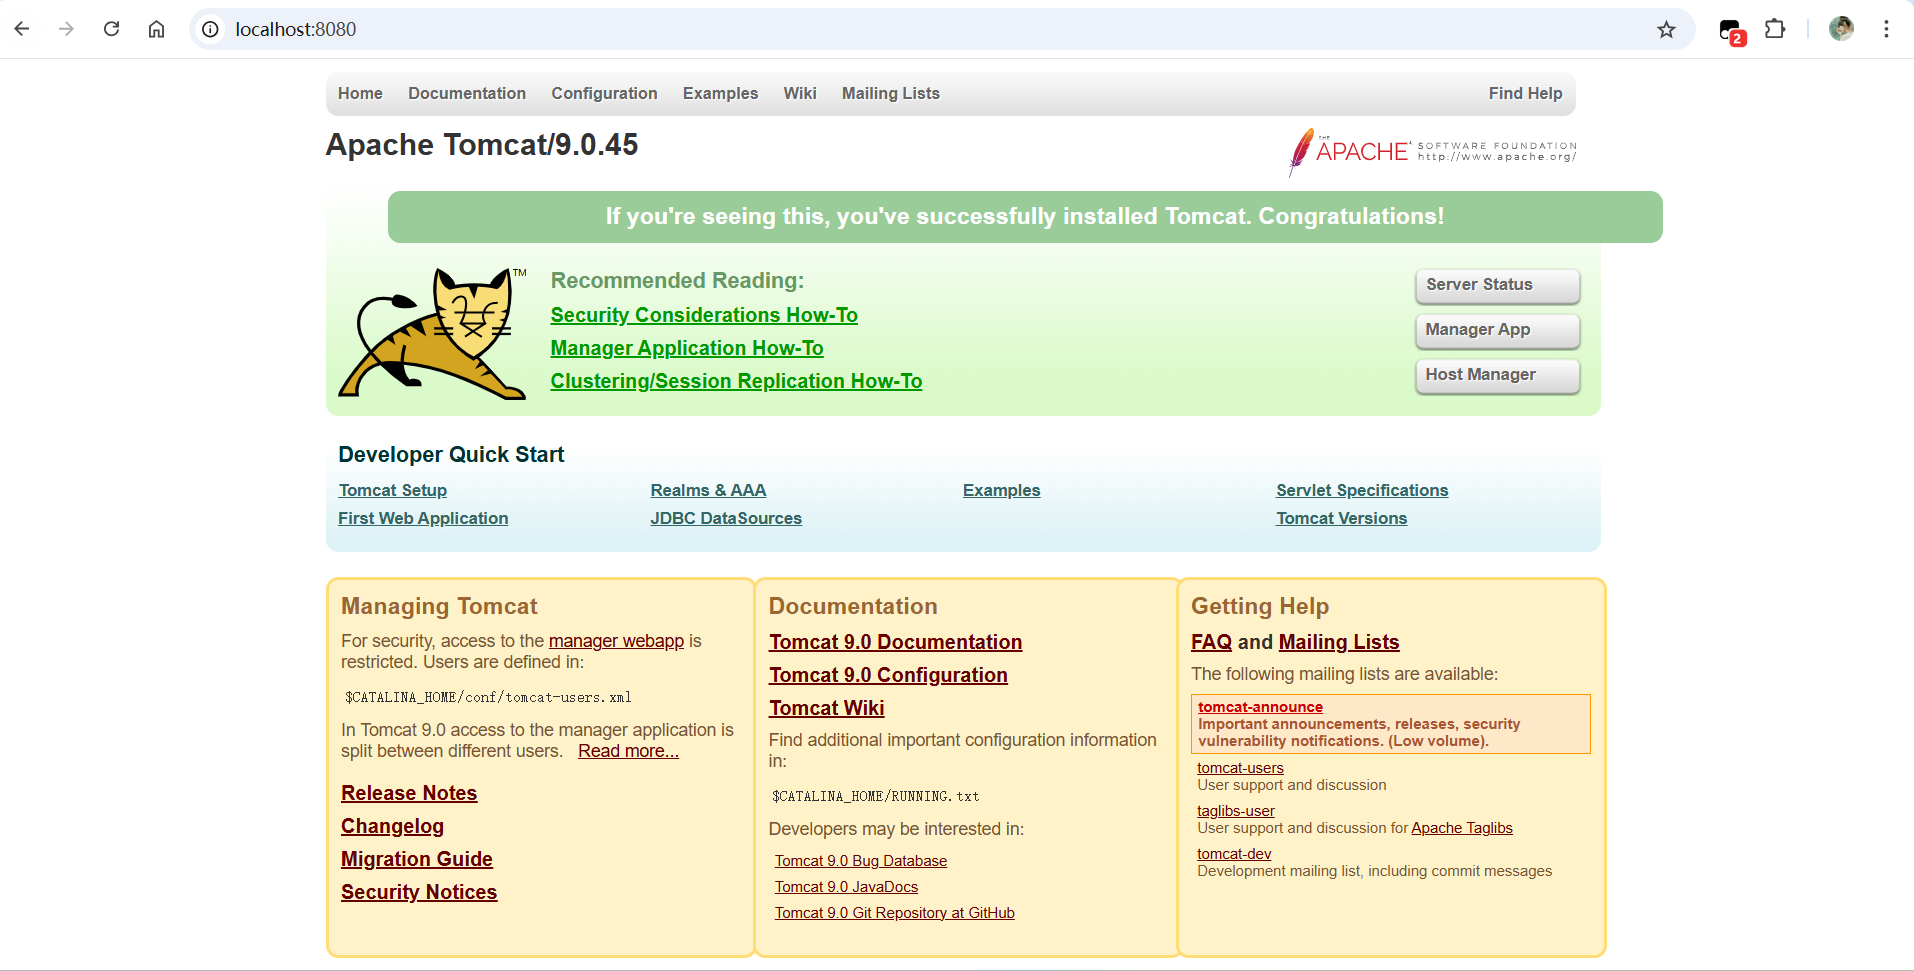Open the profile avatar menu

[x=1841, y=29]
